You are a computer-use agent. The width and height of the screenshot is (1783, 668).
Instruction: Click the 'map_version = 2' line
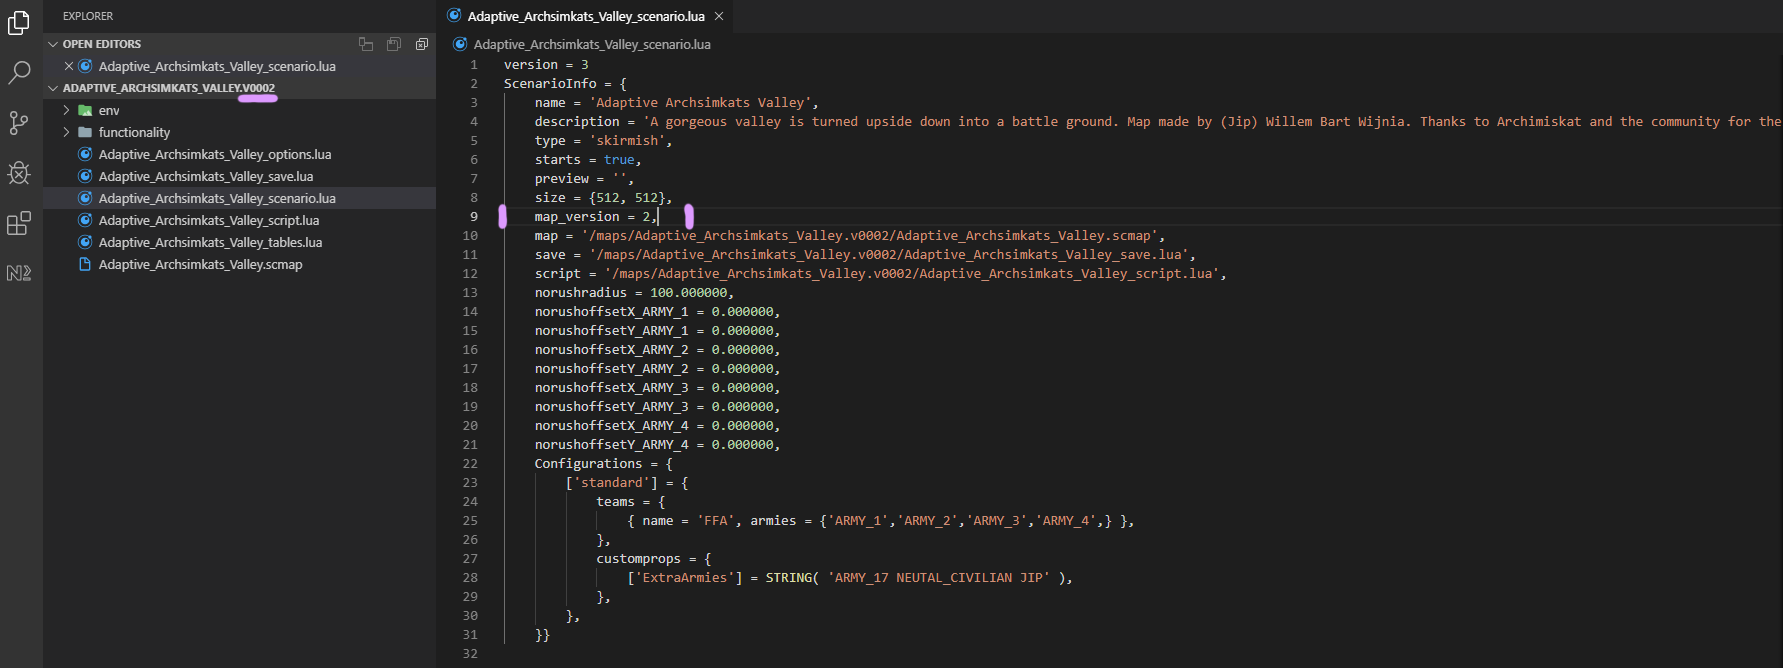tap(596, 216)
